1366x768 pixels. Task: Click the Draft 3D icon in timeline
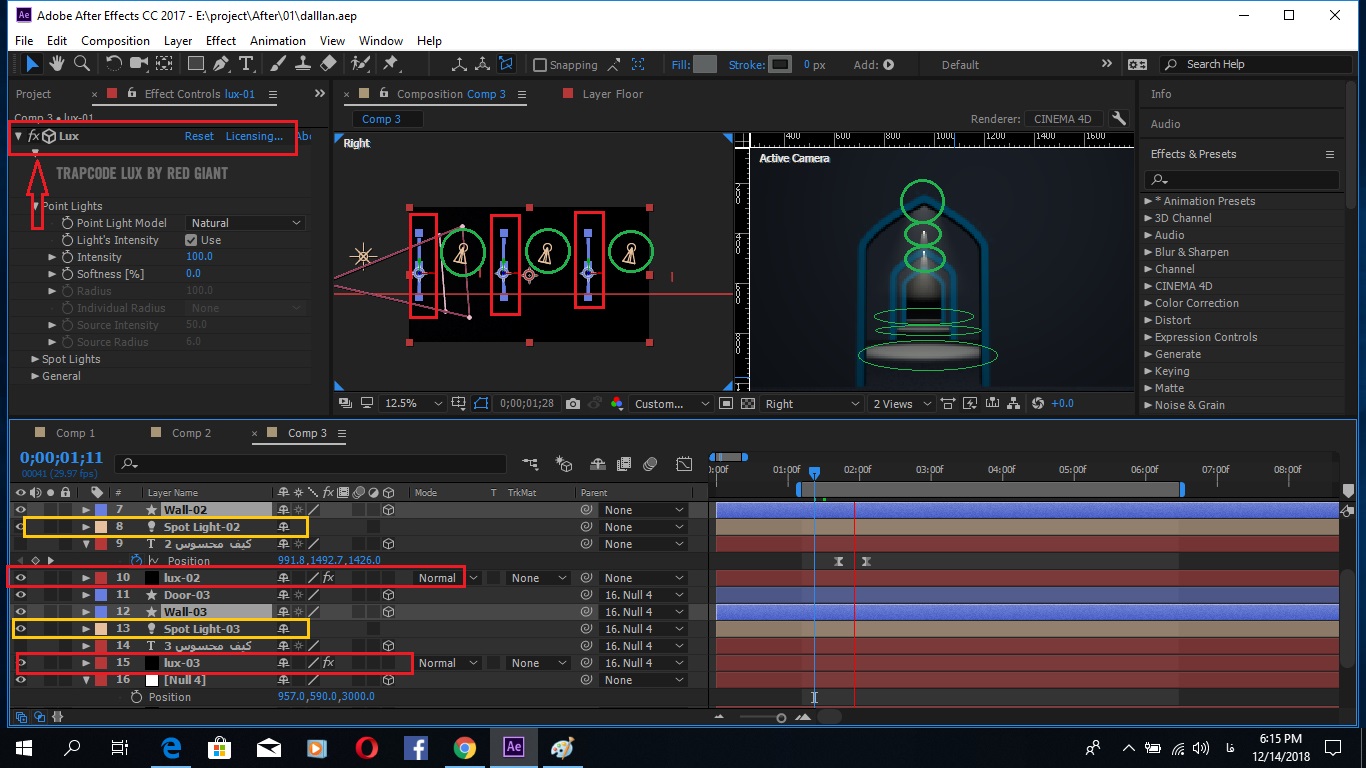click(x=564, y=464)
